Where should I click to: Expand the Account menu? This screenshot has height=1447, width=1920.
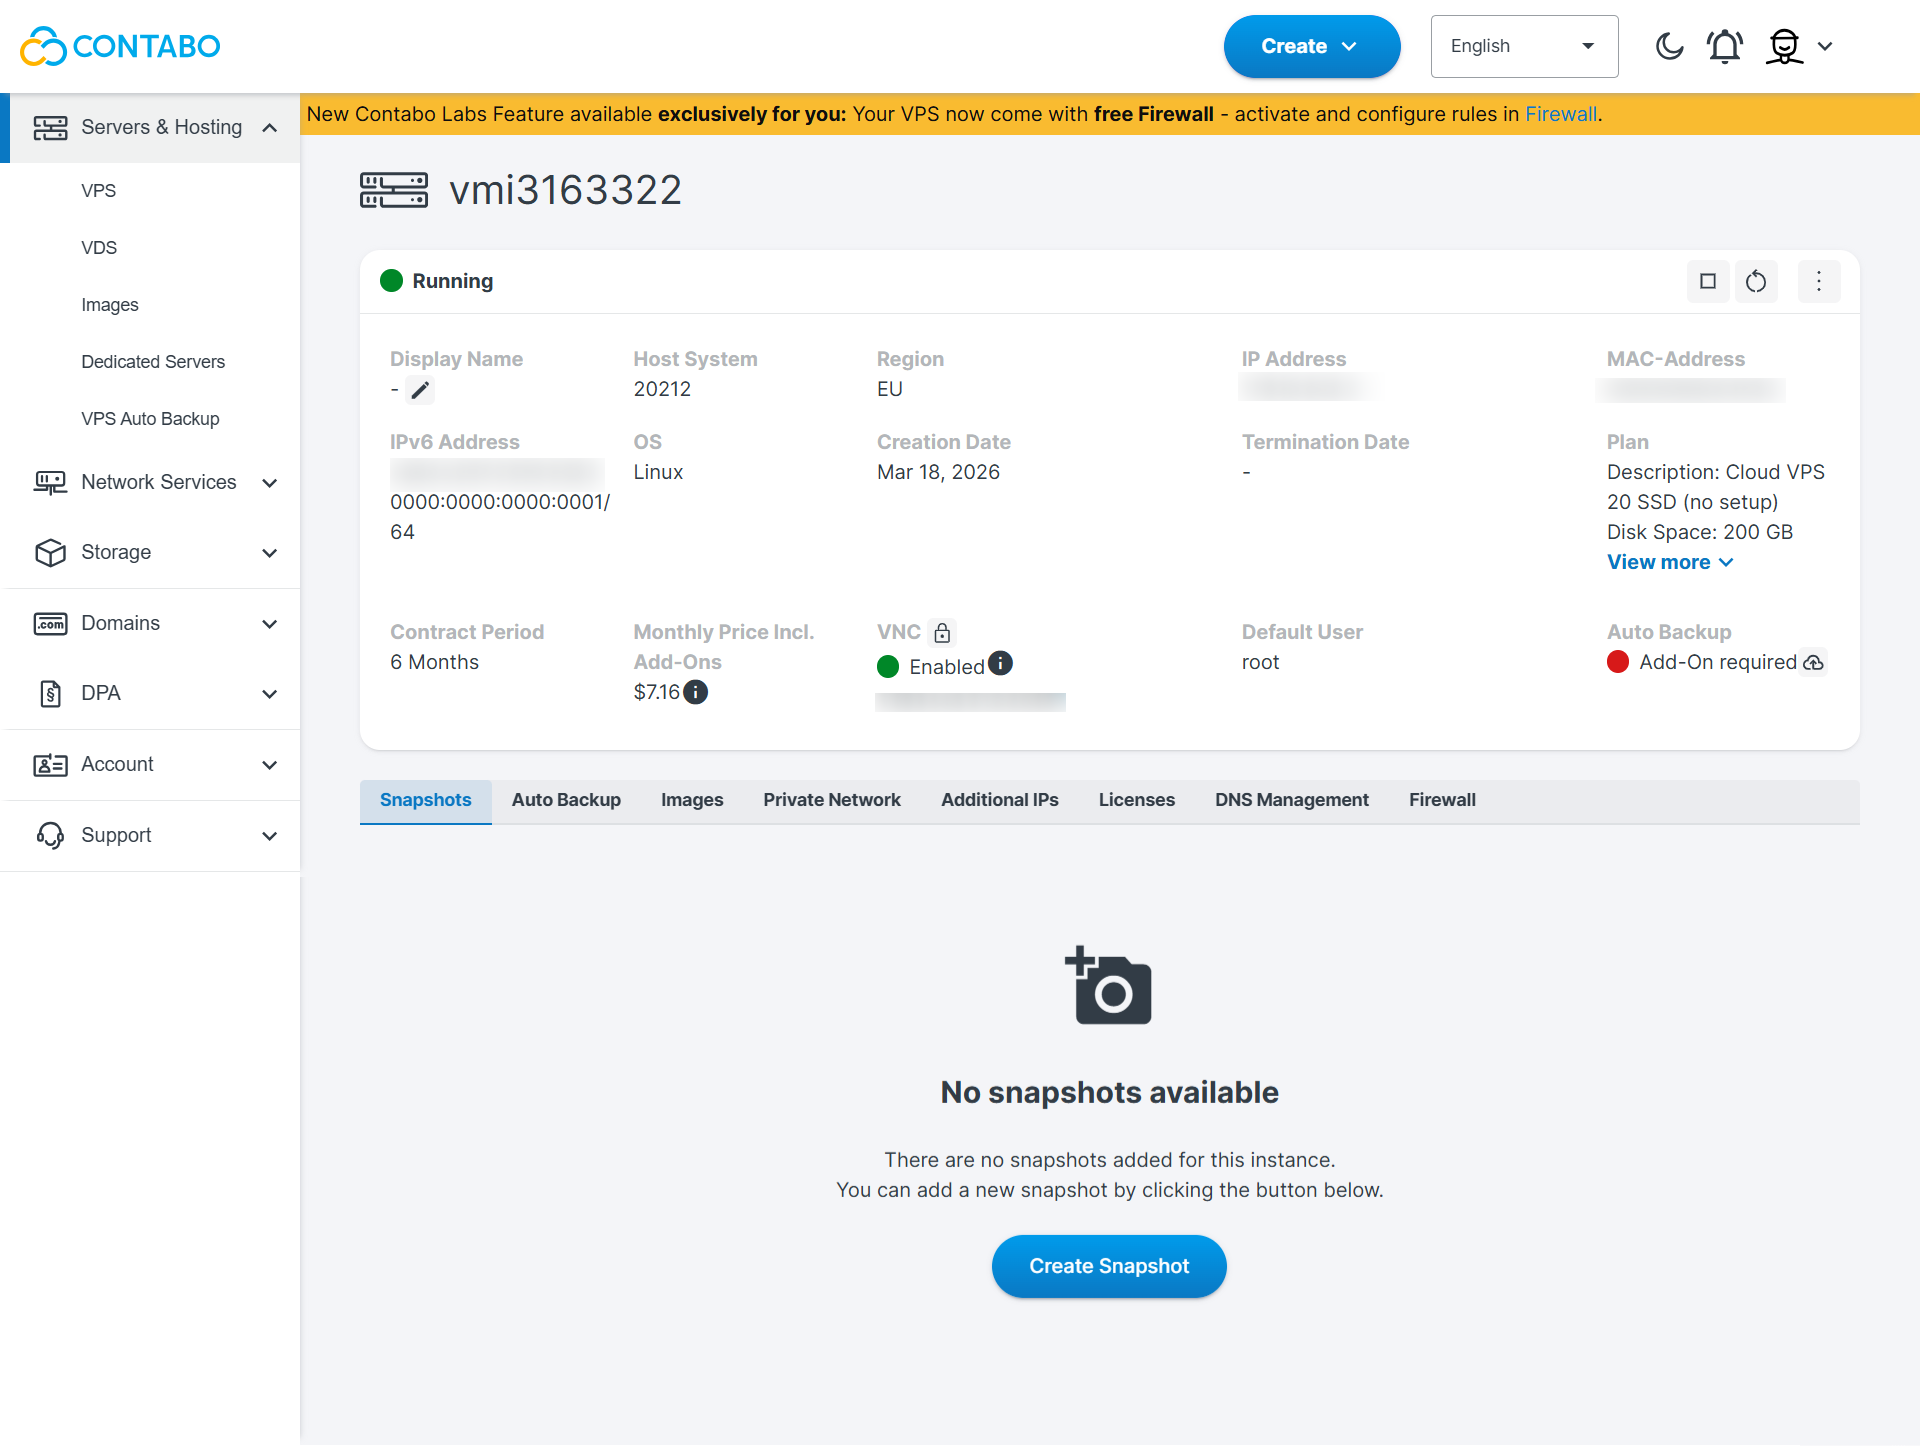[270, 765]
